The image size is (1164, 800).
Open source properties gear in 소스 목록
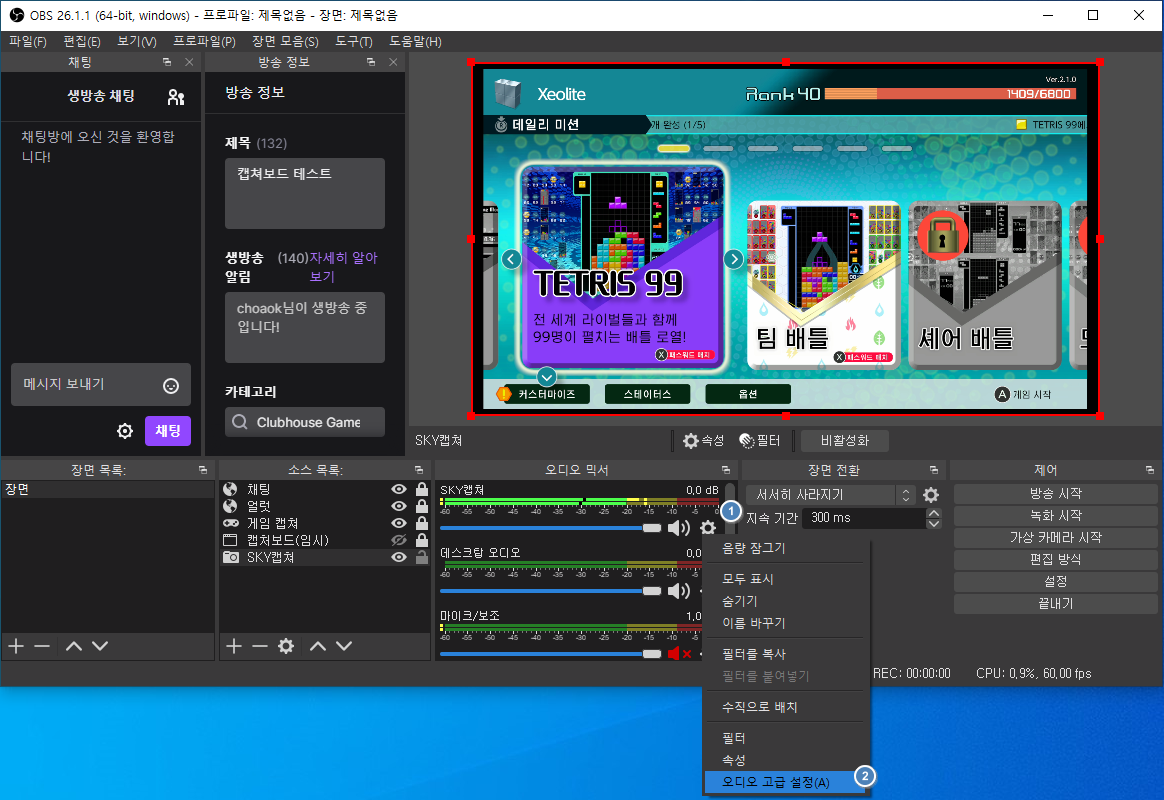pos(286,646)
